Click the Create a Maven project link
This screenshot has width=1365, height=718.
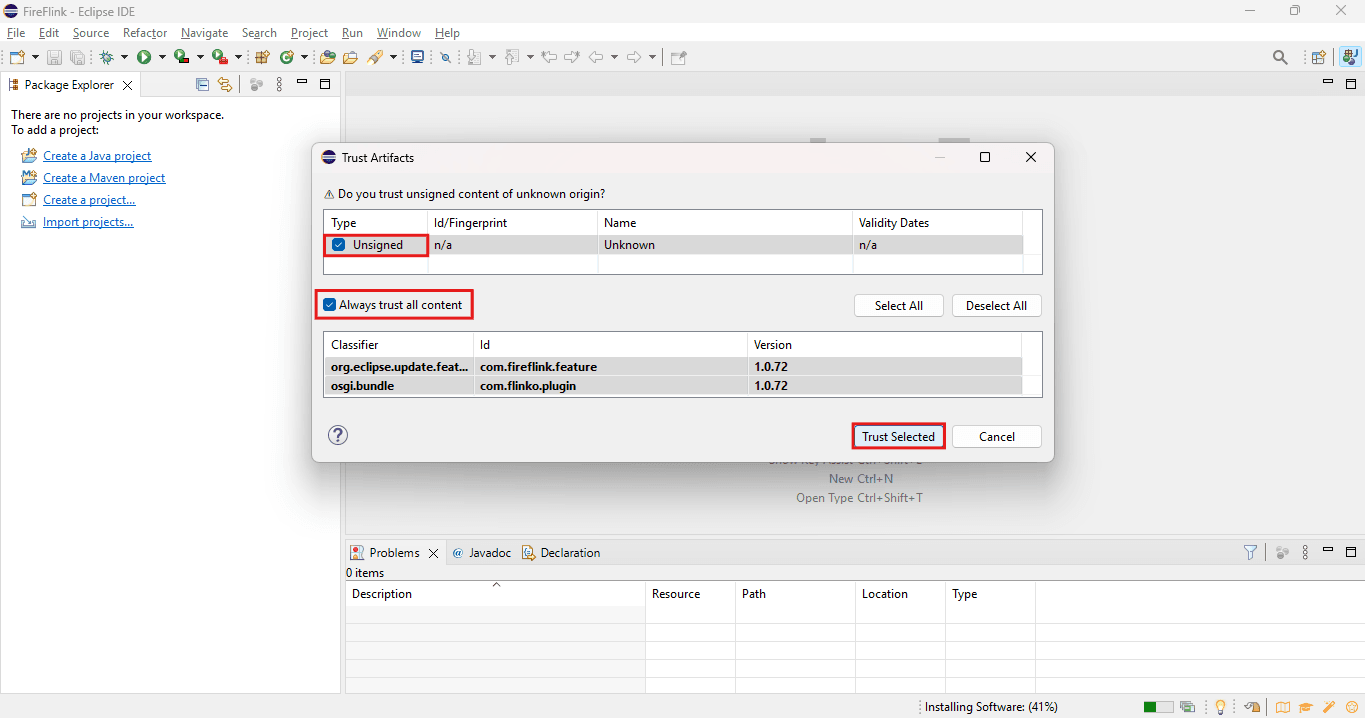[x=104, y=178]
